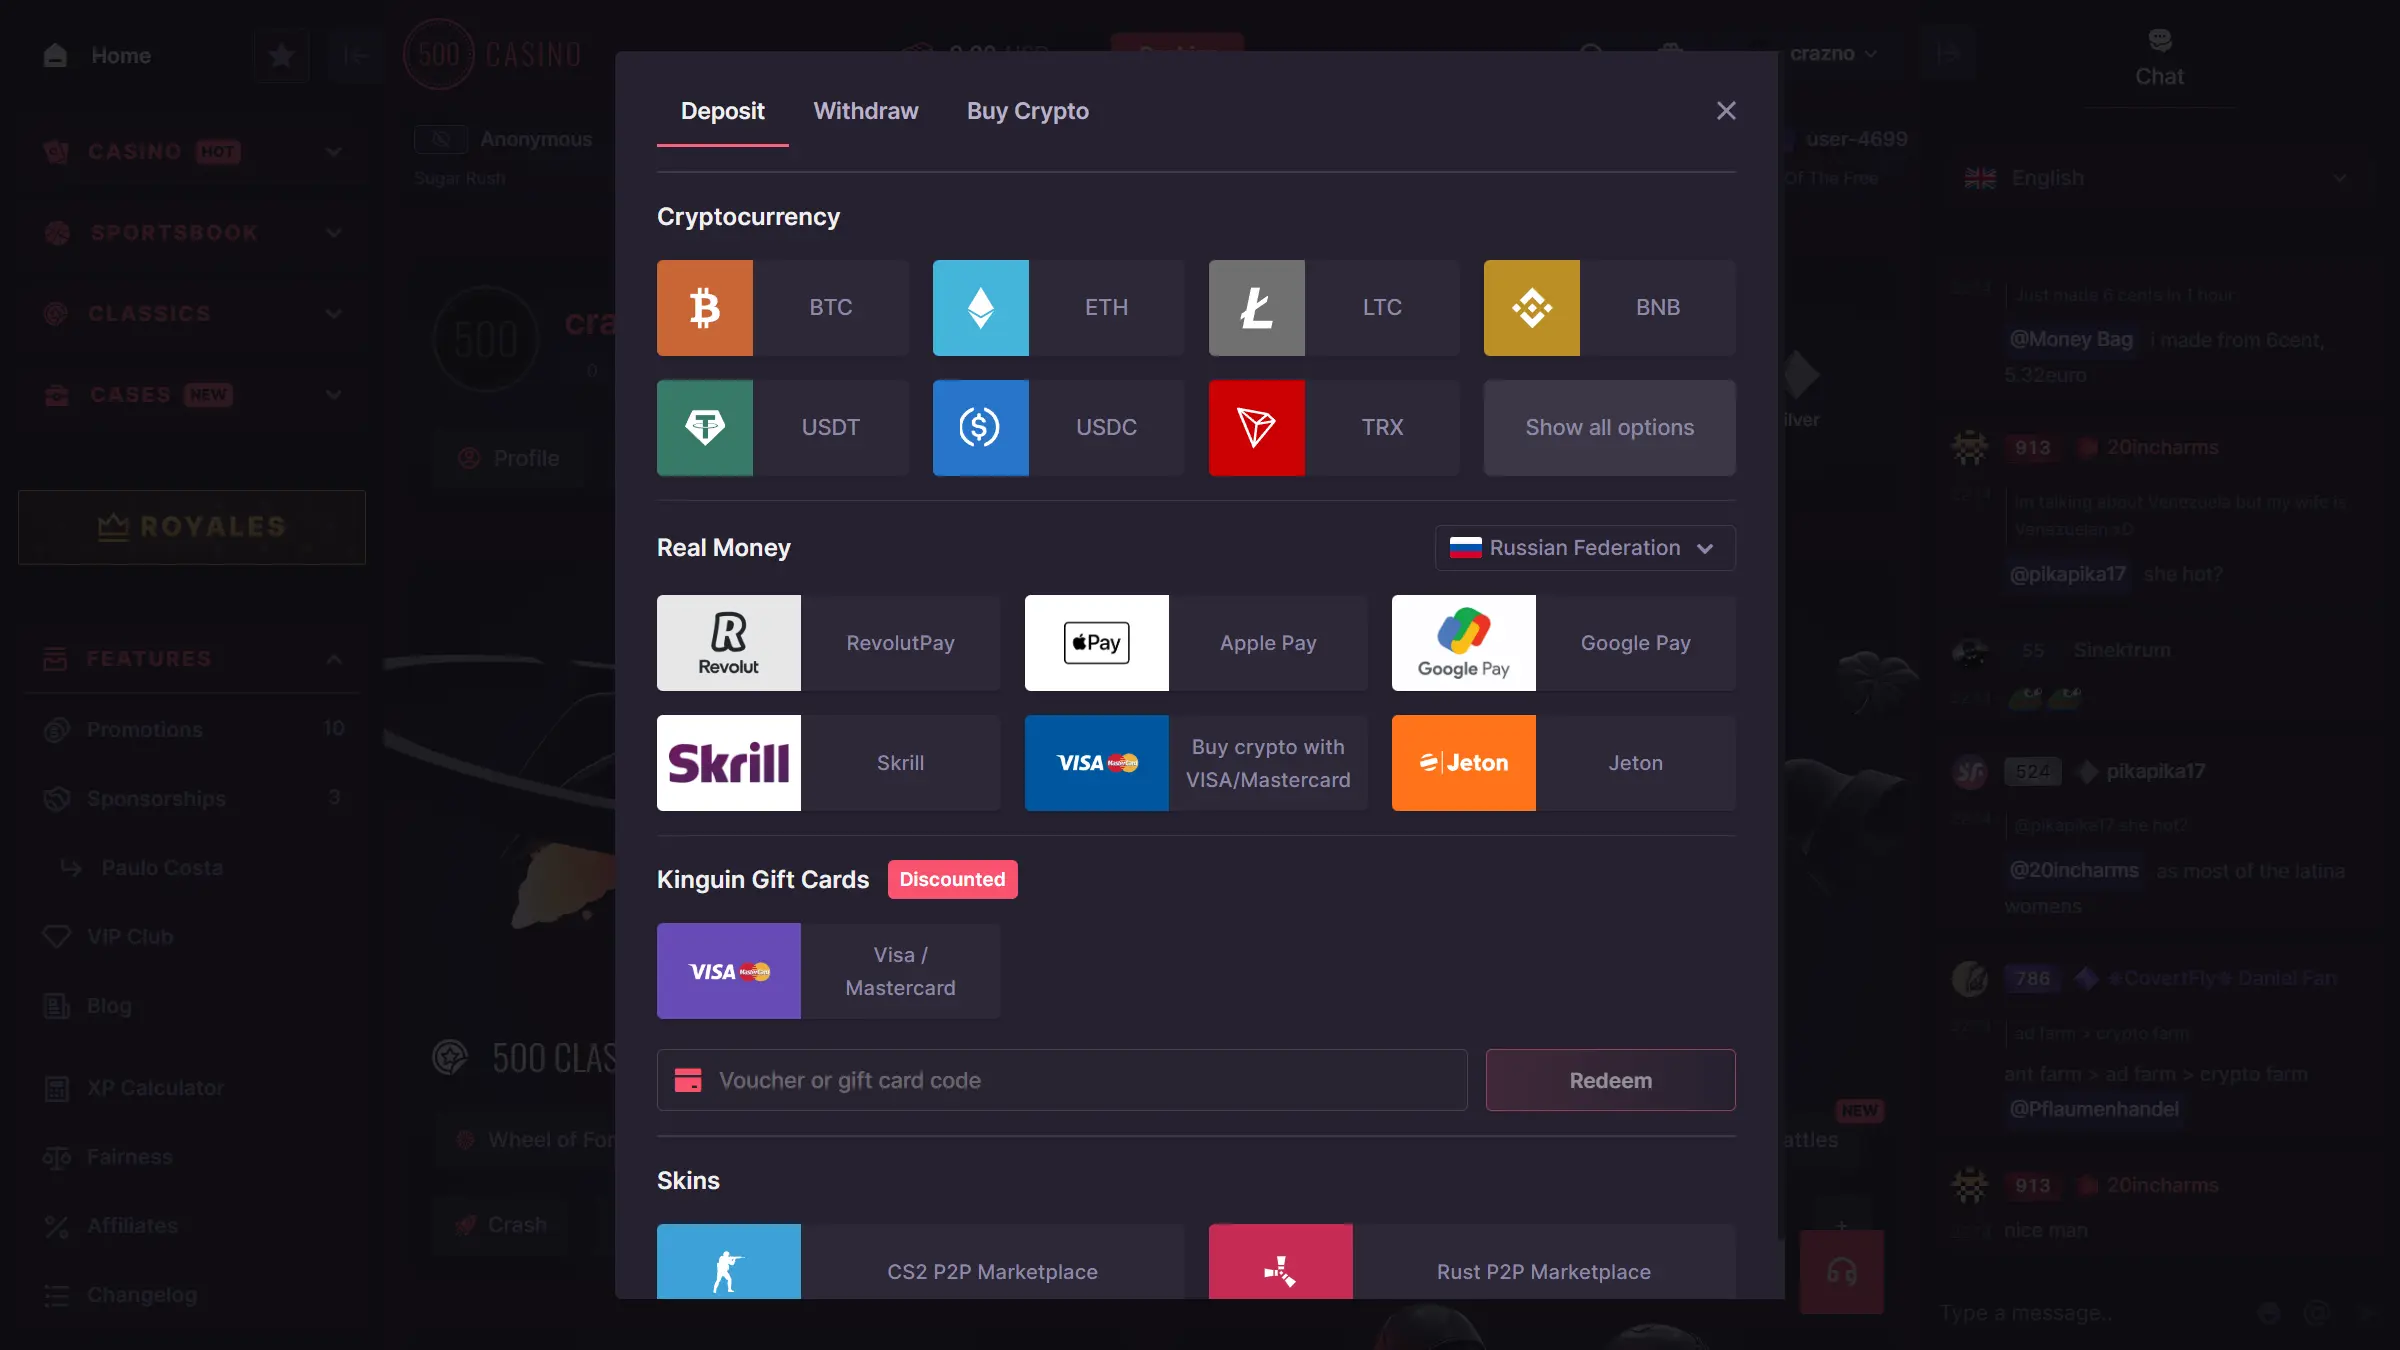This screenshot has width=2400, height=1350.
Task: Open the Russian Federation country dropdown
Action: coord(1585,548)
